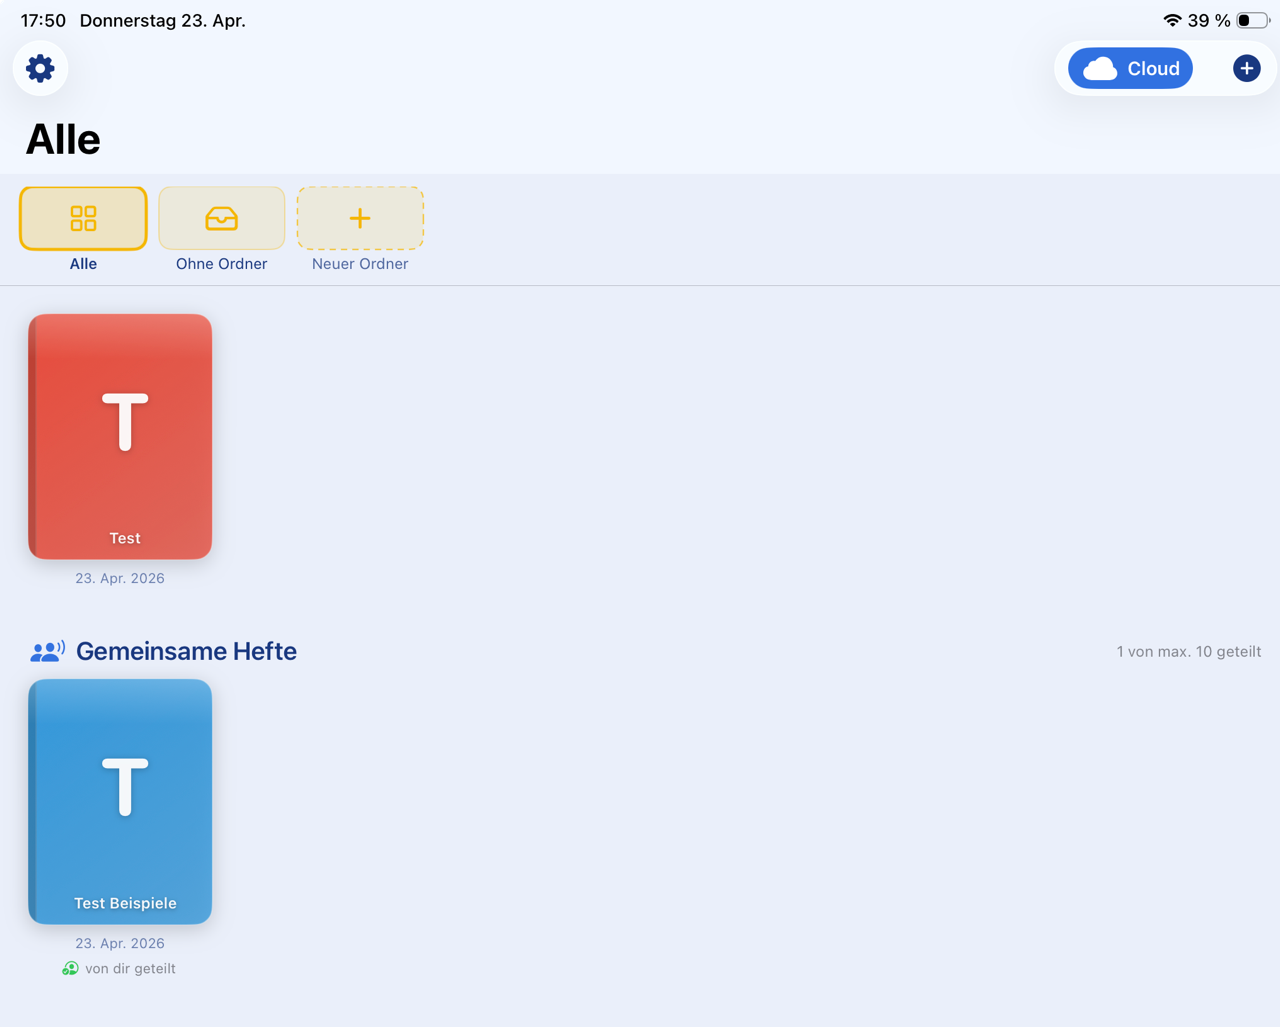The height and width of the screenshot is (1027, 1280).
Task: Create folder via Neuer Ordner plus tile
Action: coord(360,218)
